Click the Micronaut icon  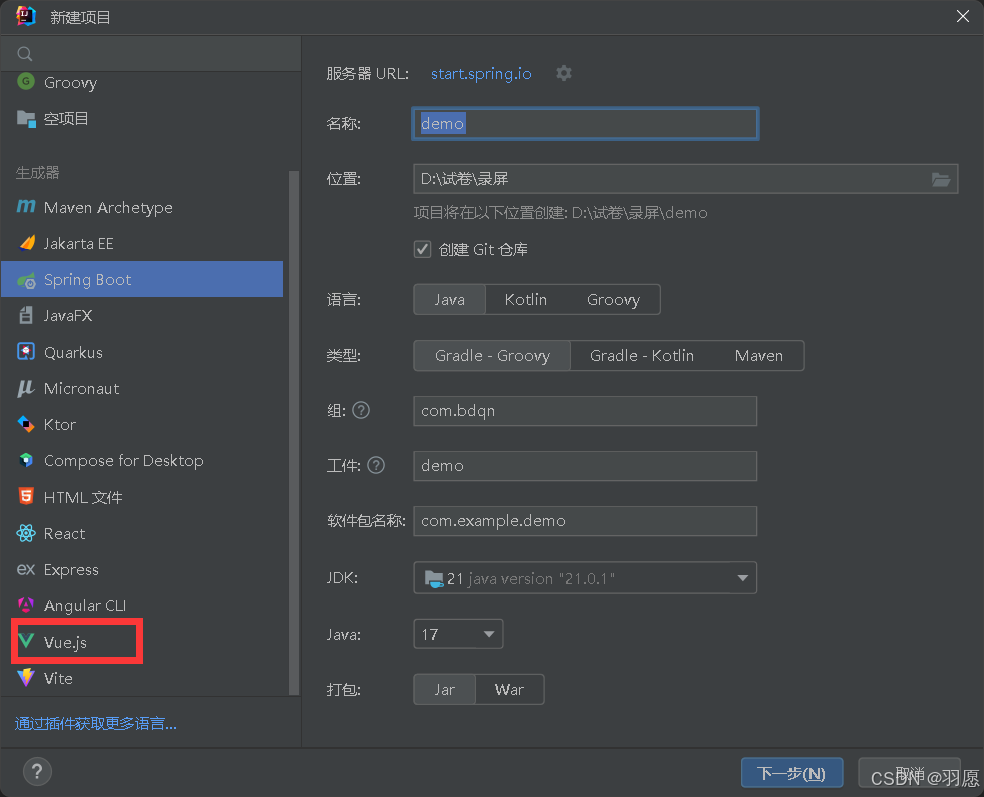pos(26,388)
